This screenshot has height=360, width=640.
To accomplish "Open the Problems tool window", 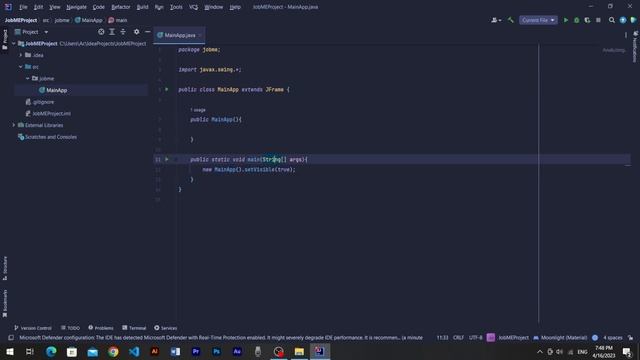I will (101, 328).
